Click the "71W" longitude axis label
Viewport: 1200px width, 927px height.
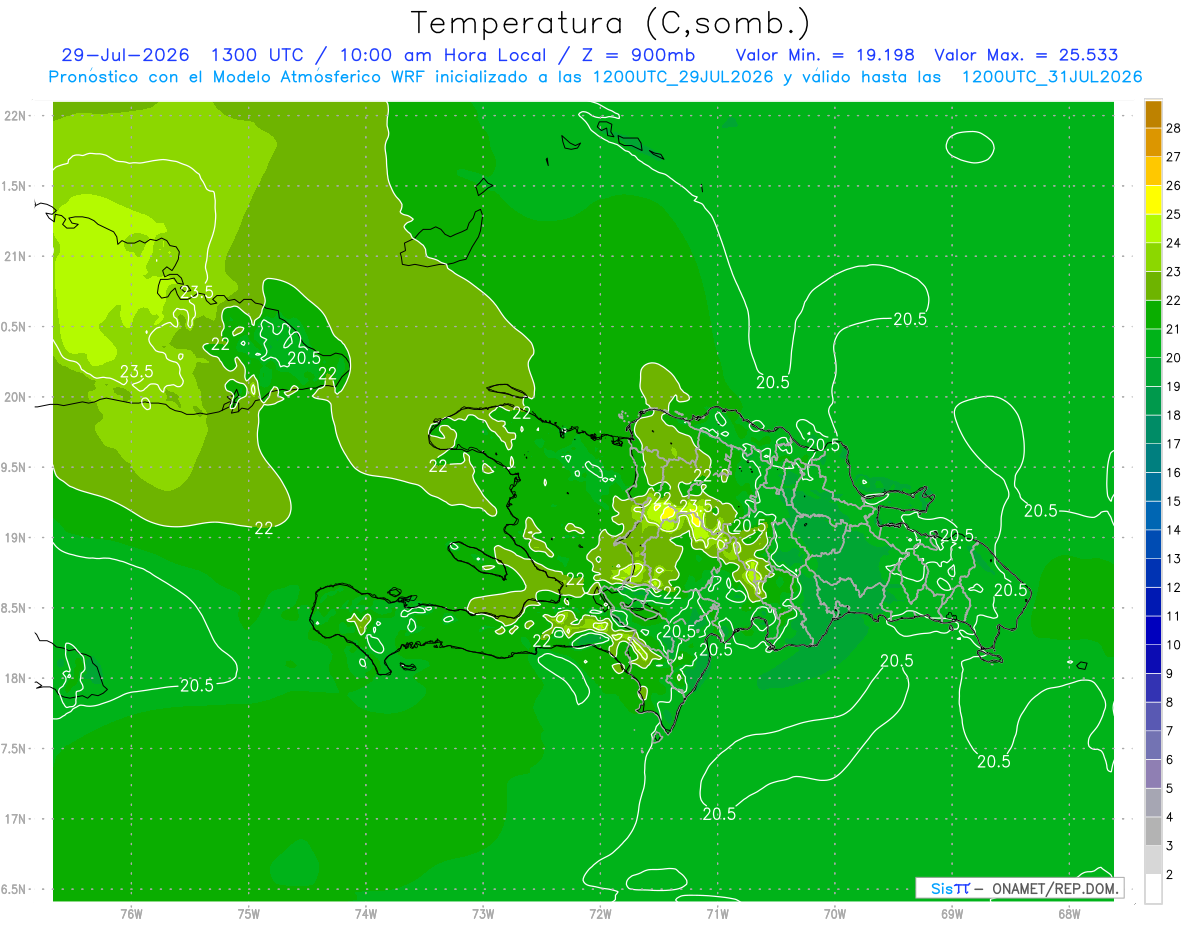point(717,913)
